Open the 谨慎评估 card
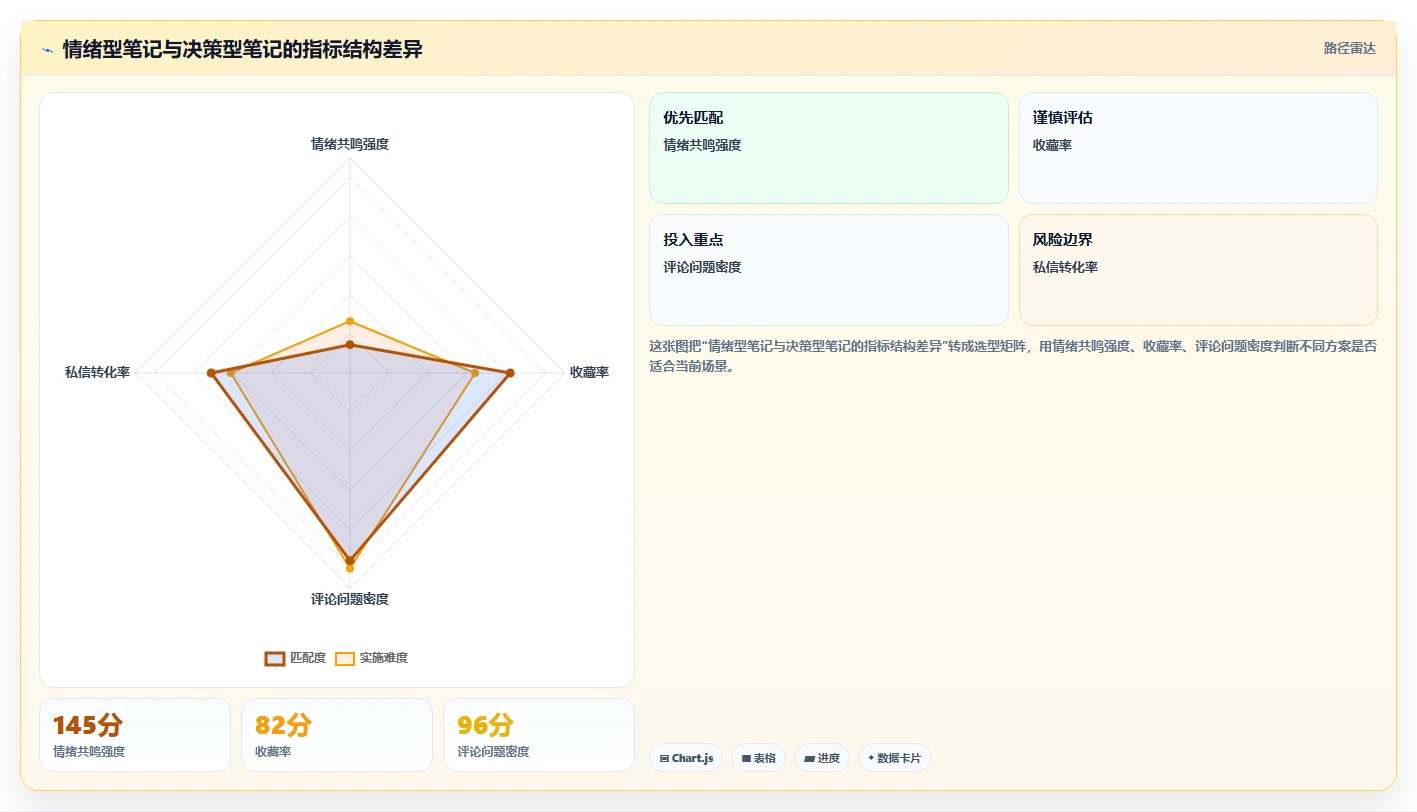The height and width of the screenshot is (812, 1417). (x=1198, y=148)
